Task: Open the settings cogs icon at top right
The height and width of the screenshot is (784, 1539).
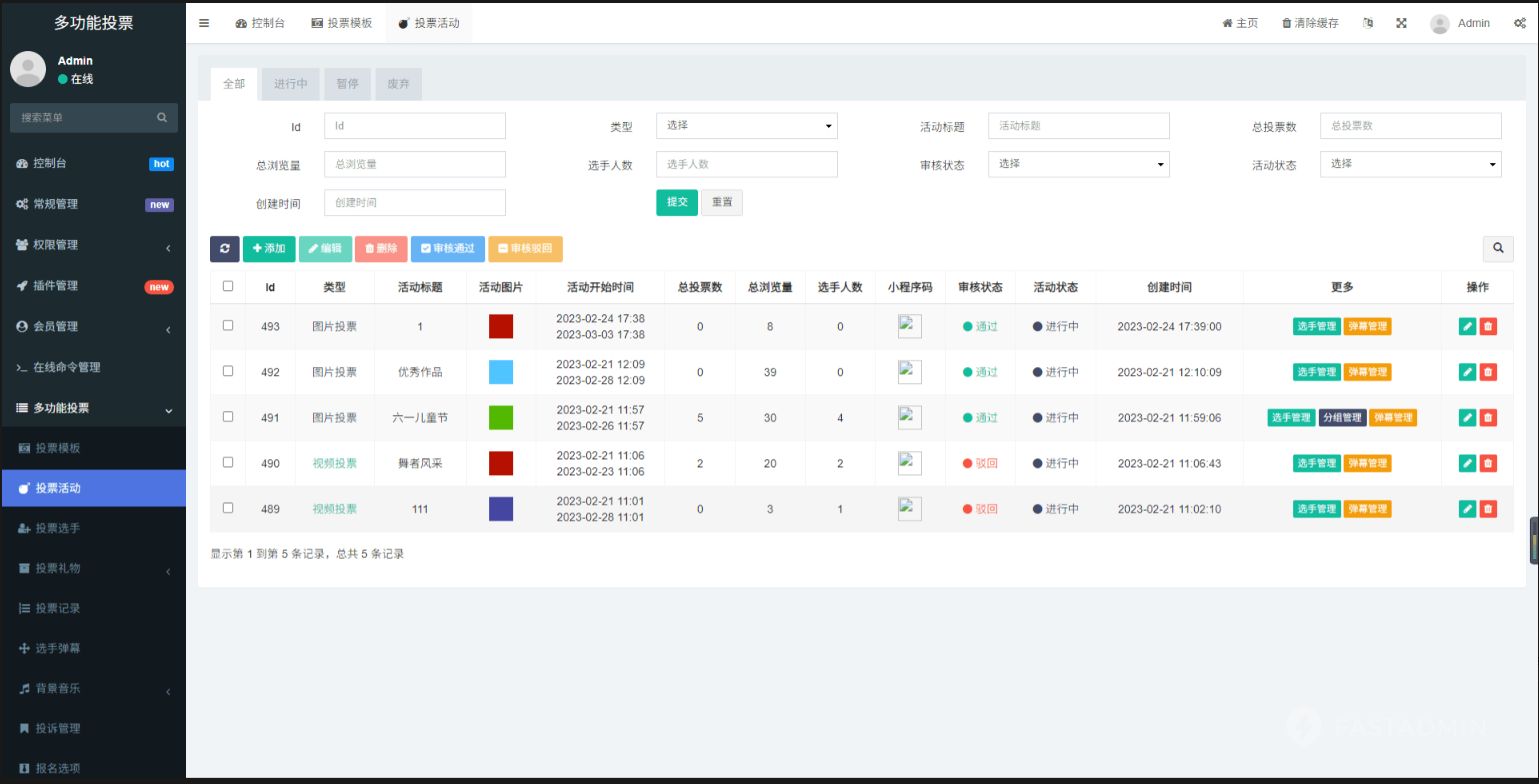Action: coord(1519,23)
